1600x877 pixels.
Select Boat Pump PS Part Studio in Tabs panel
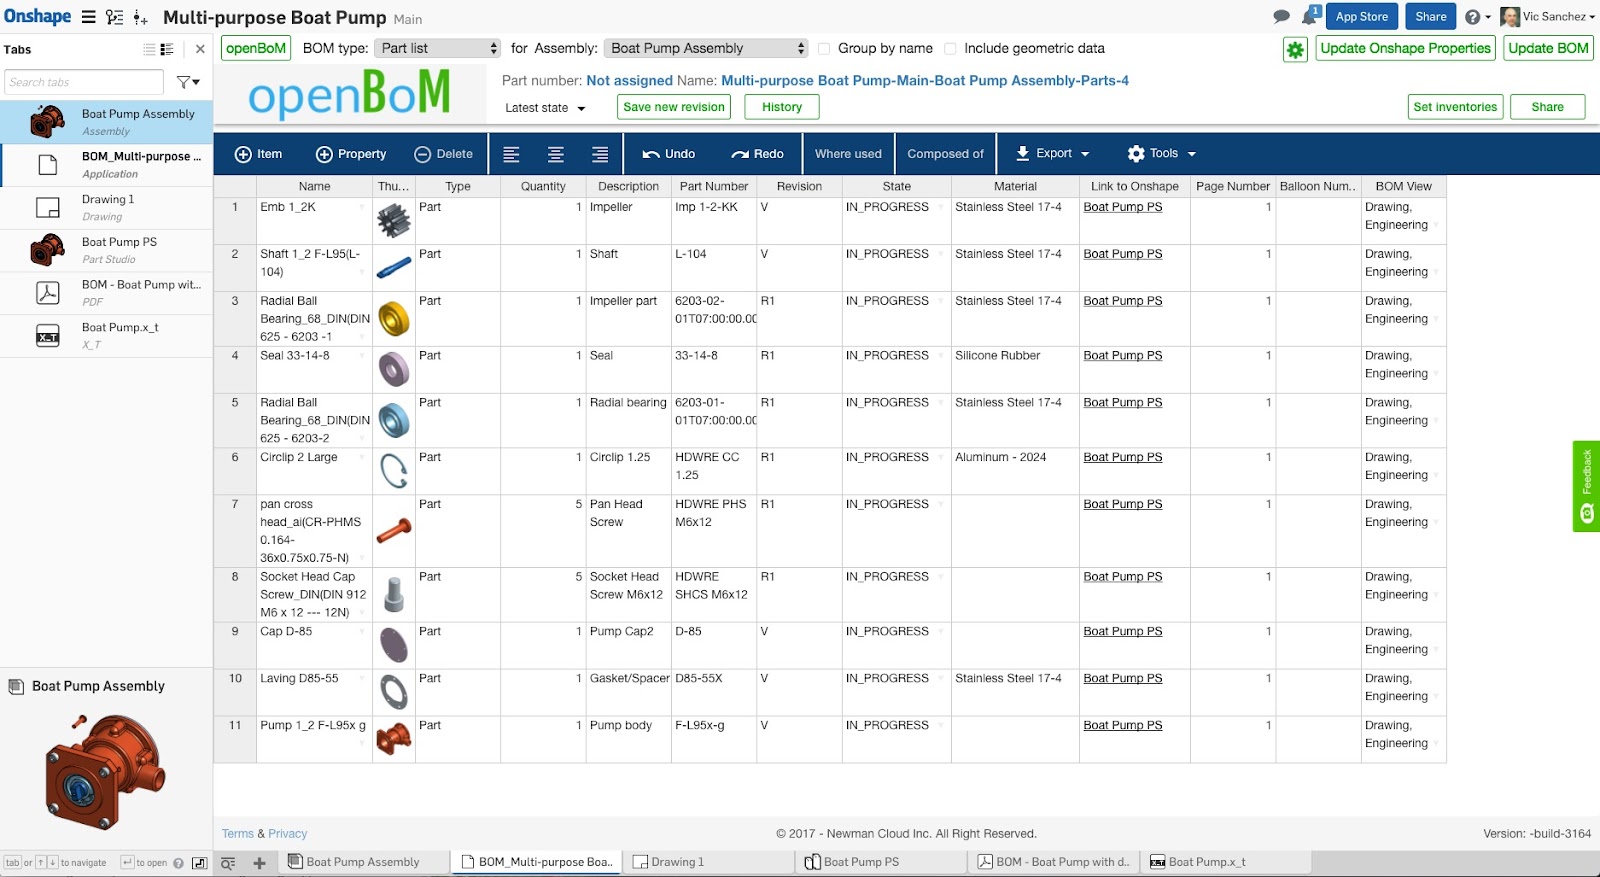[x=106, y=250]
